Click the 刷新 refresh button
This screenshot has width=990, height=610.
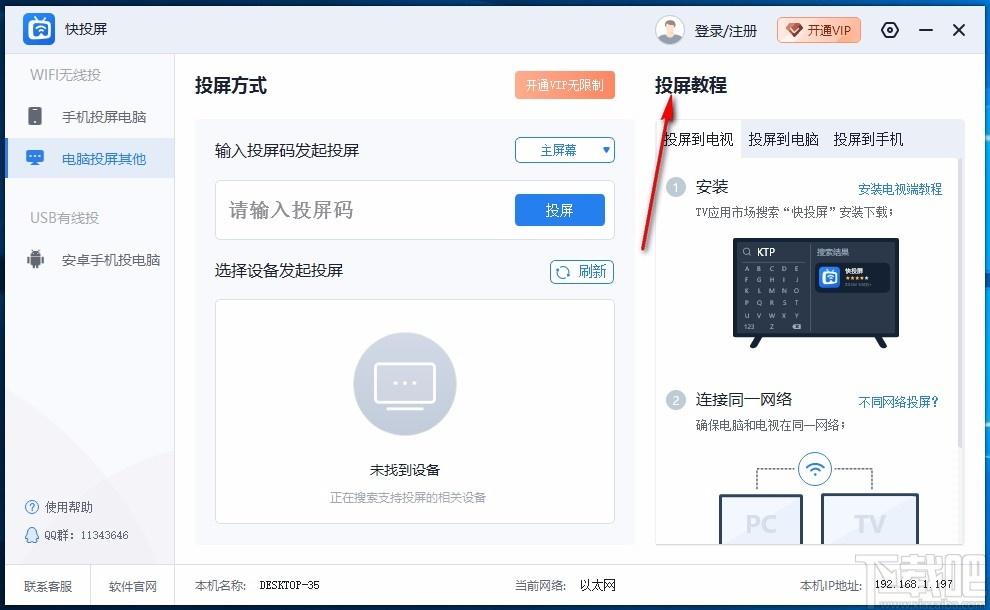point(581,272)
